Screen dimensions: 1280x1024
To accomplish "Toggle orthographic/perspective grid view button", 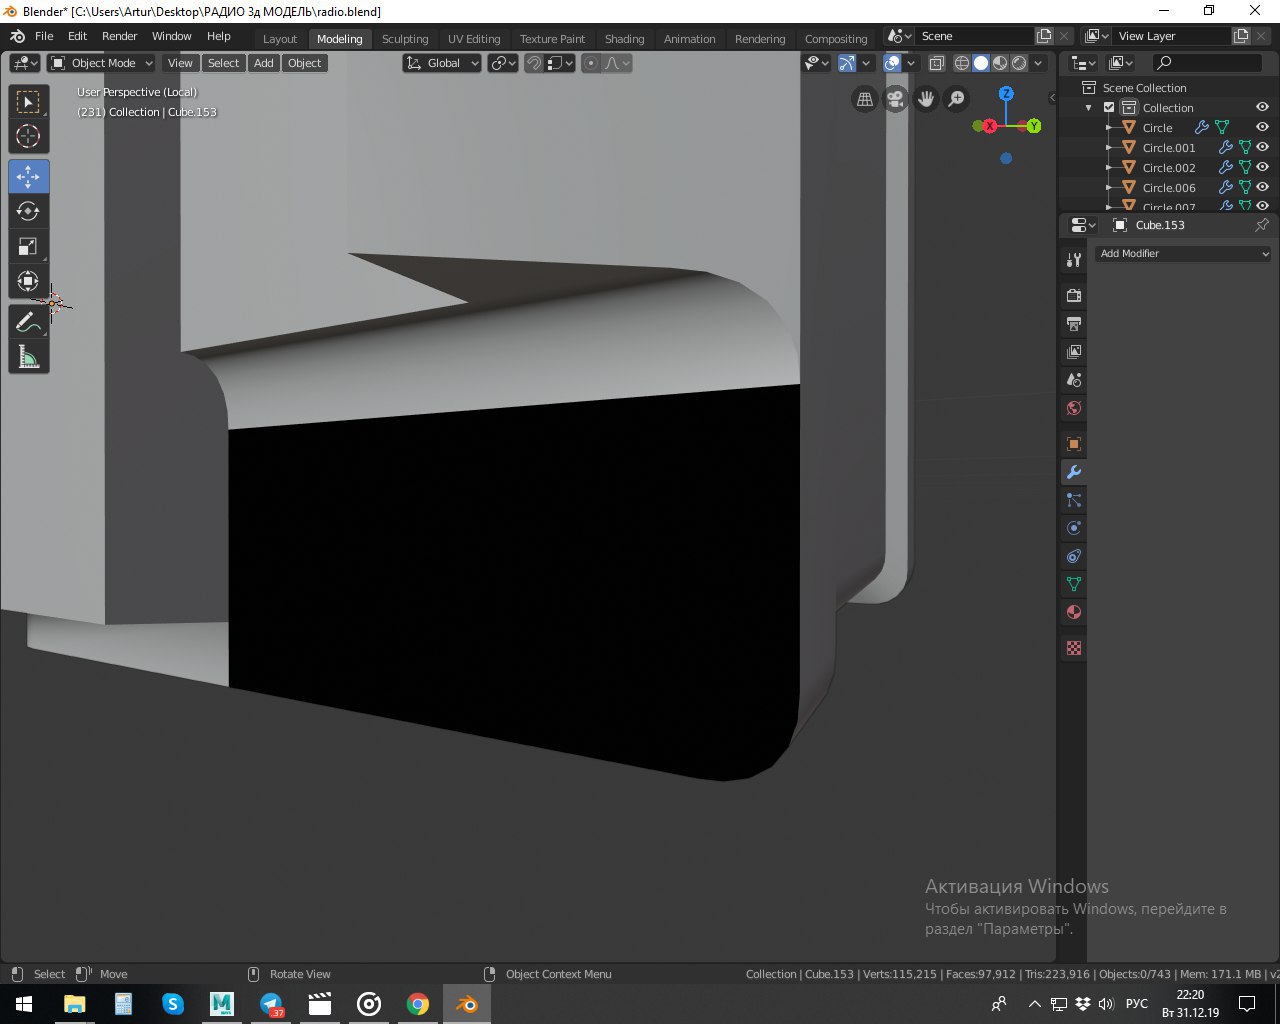I will (865, 99).
